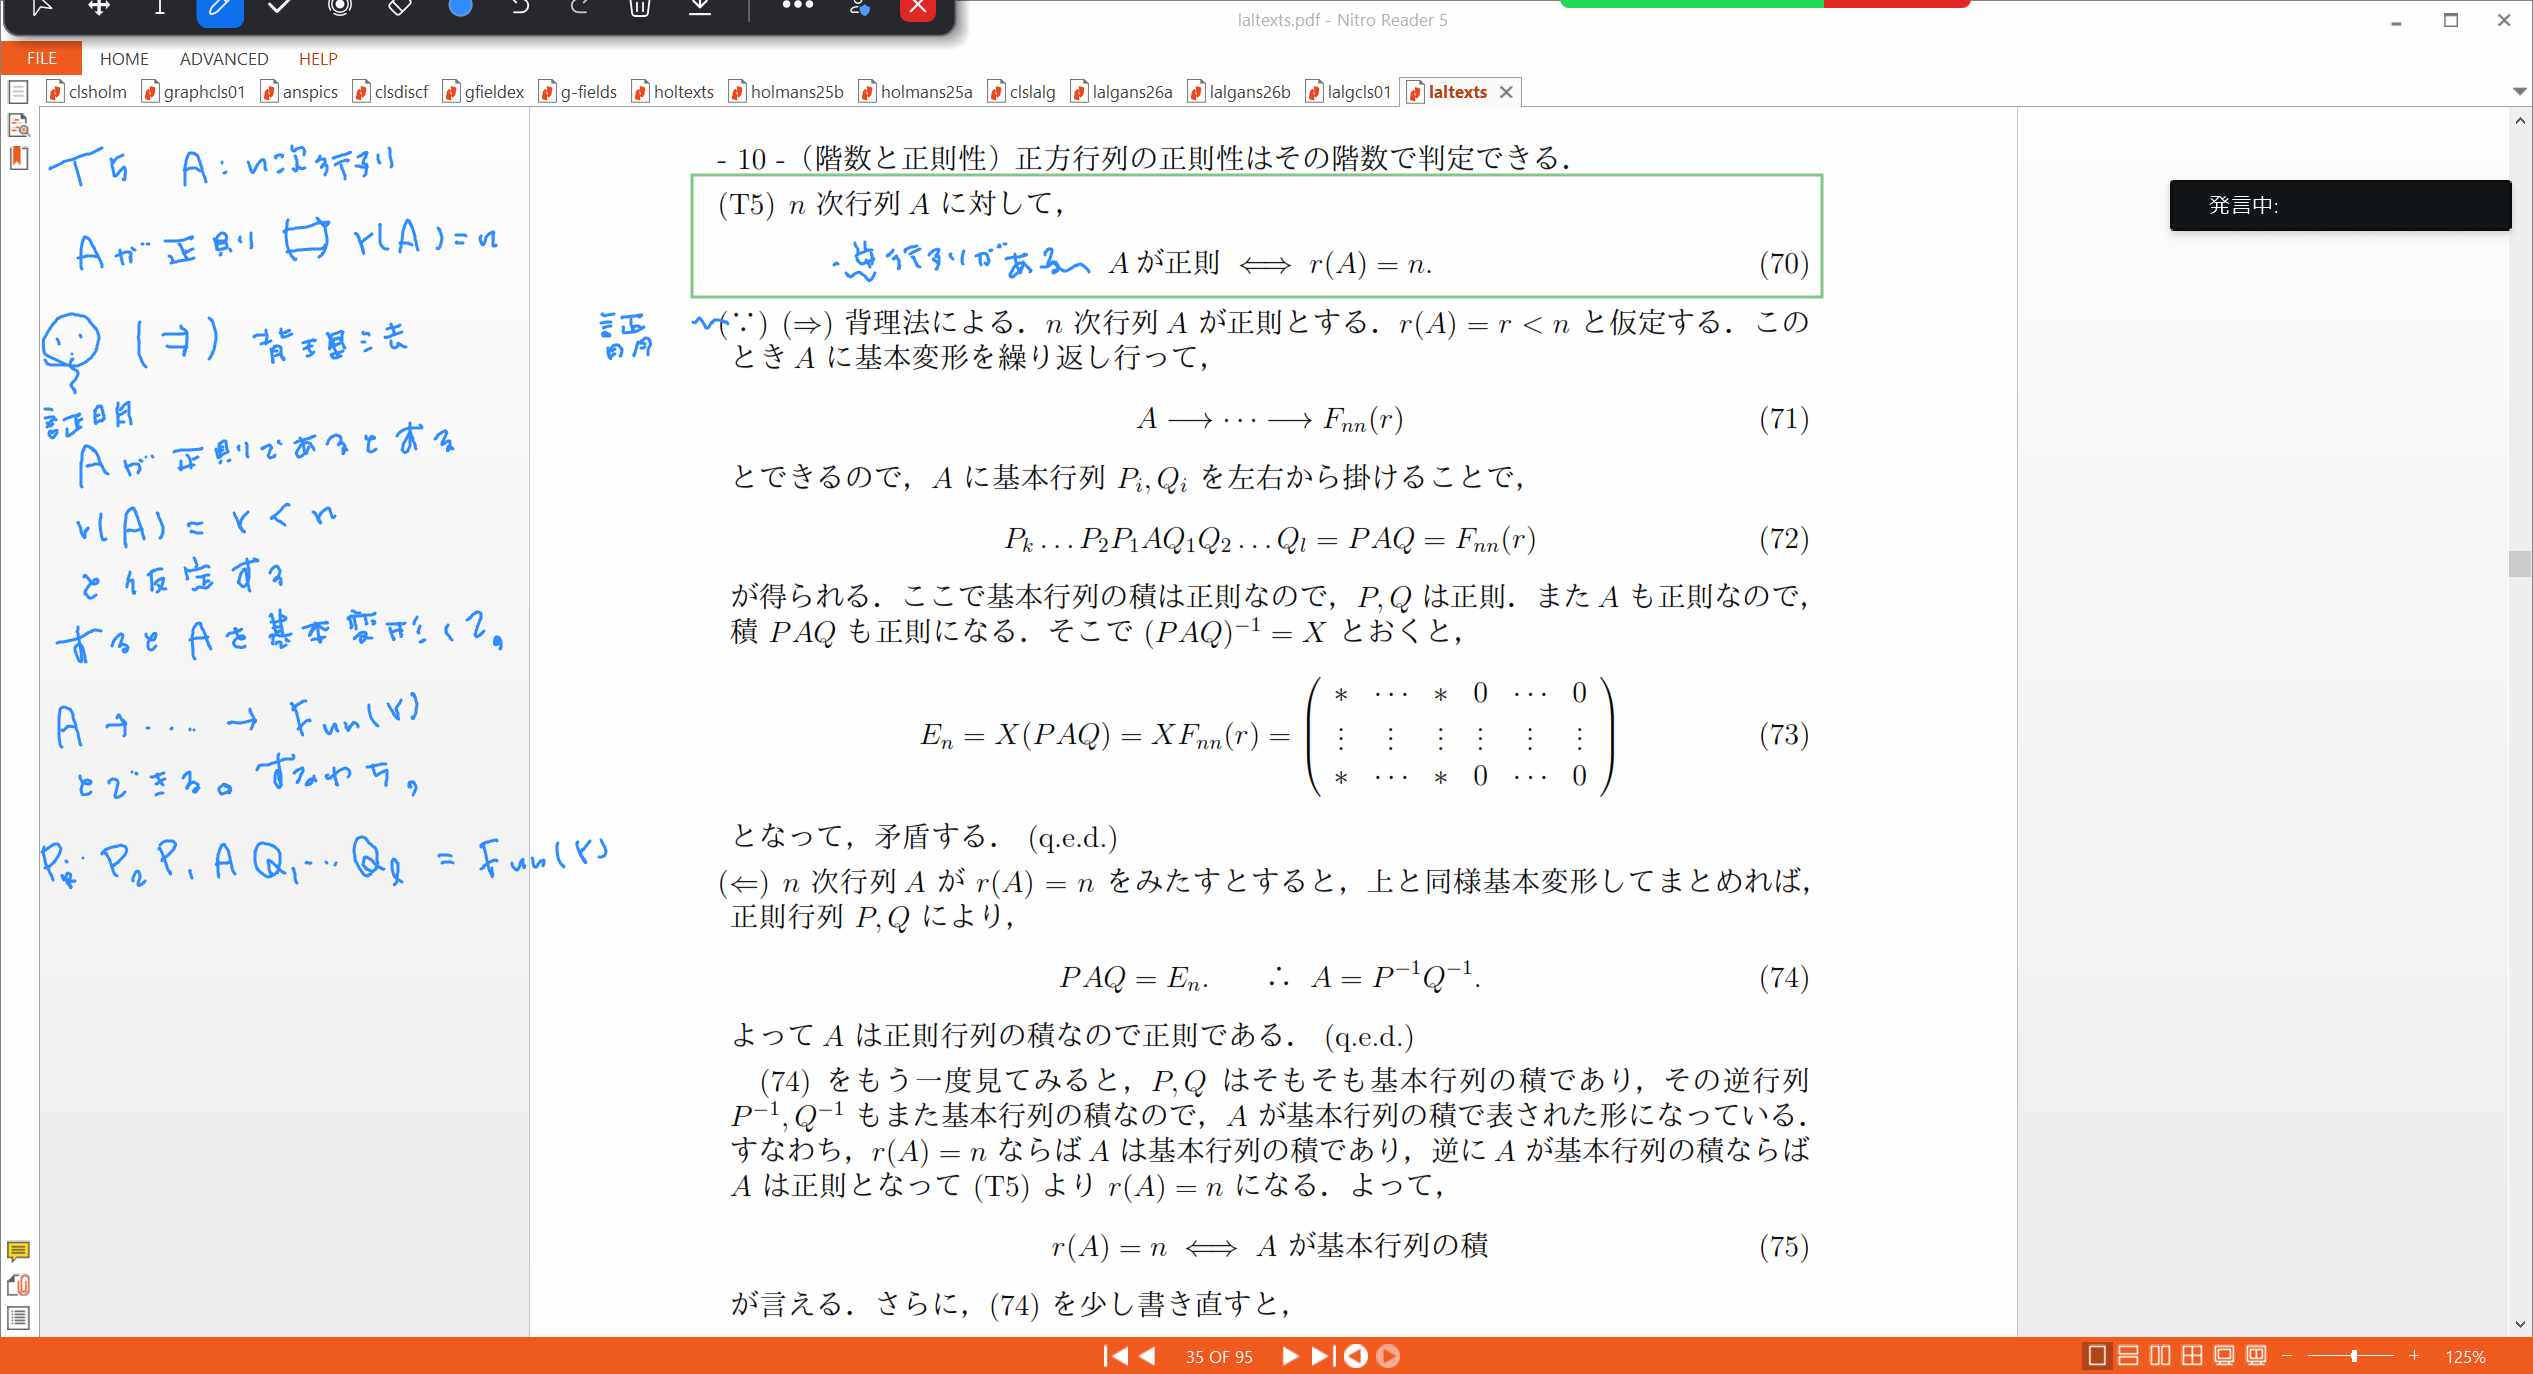
Task: Close the annotation toolbar with red X
Action: click(918, 8)
